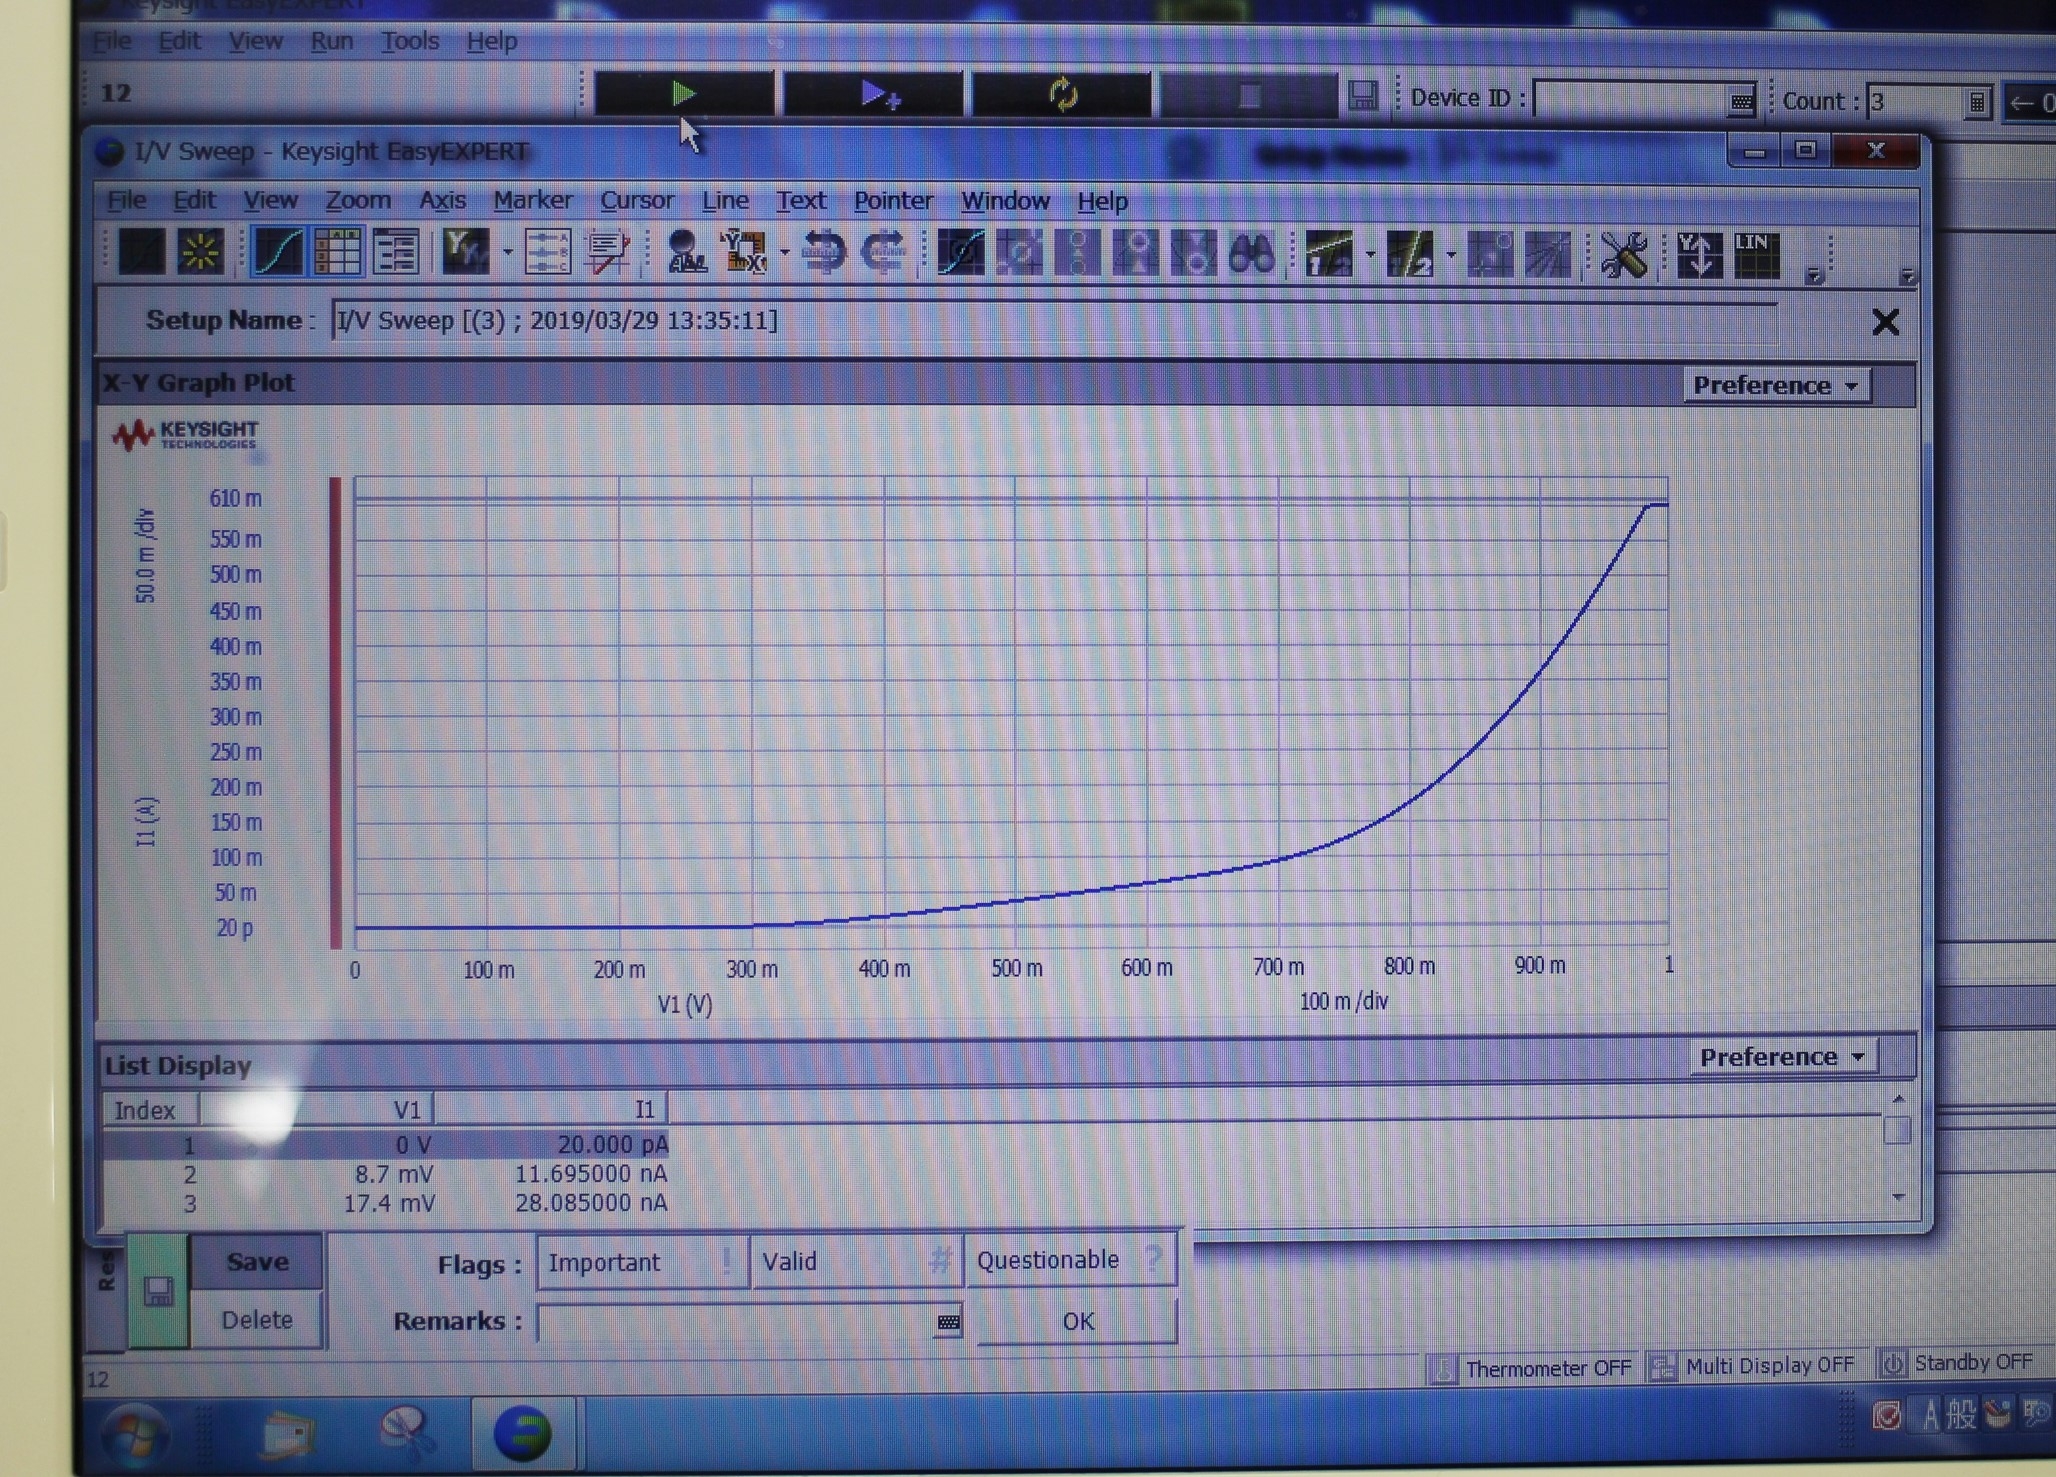Click the EasyEXPERT globe icon in taskbar

pyautogui.click(x=522, y=1433)
